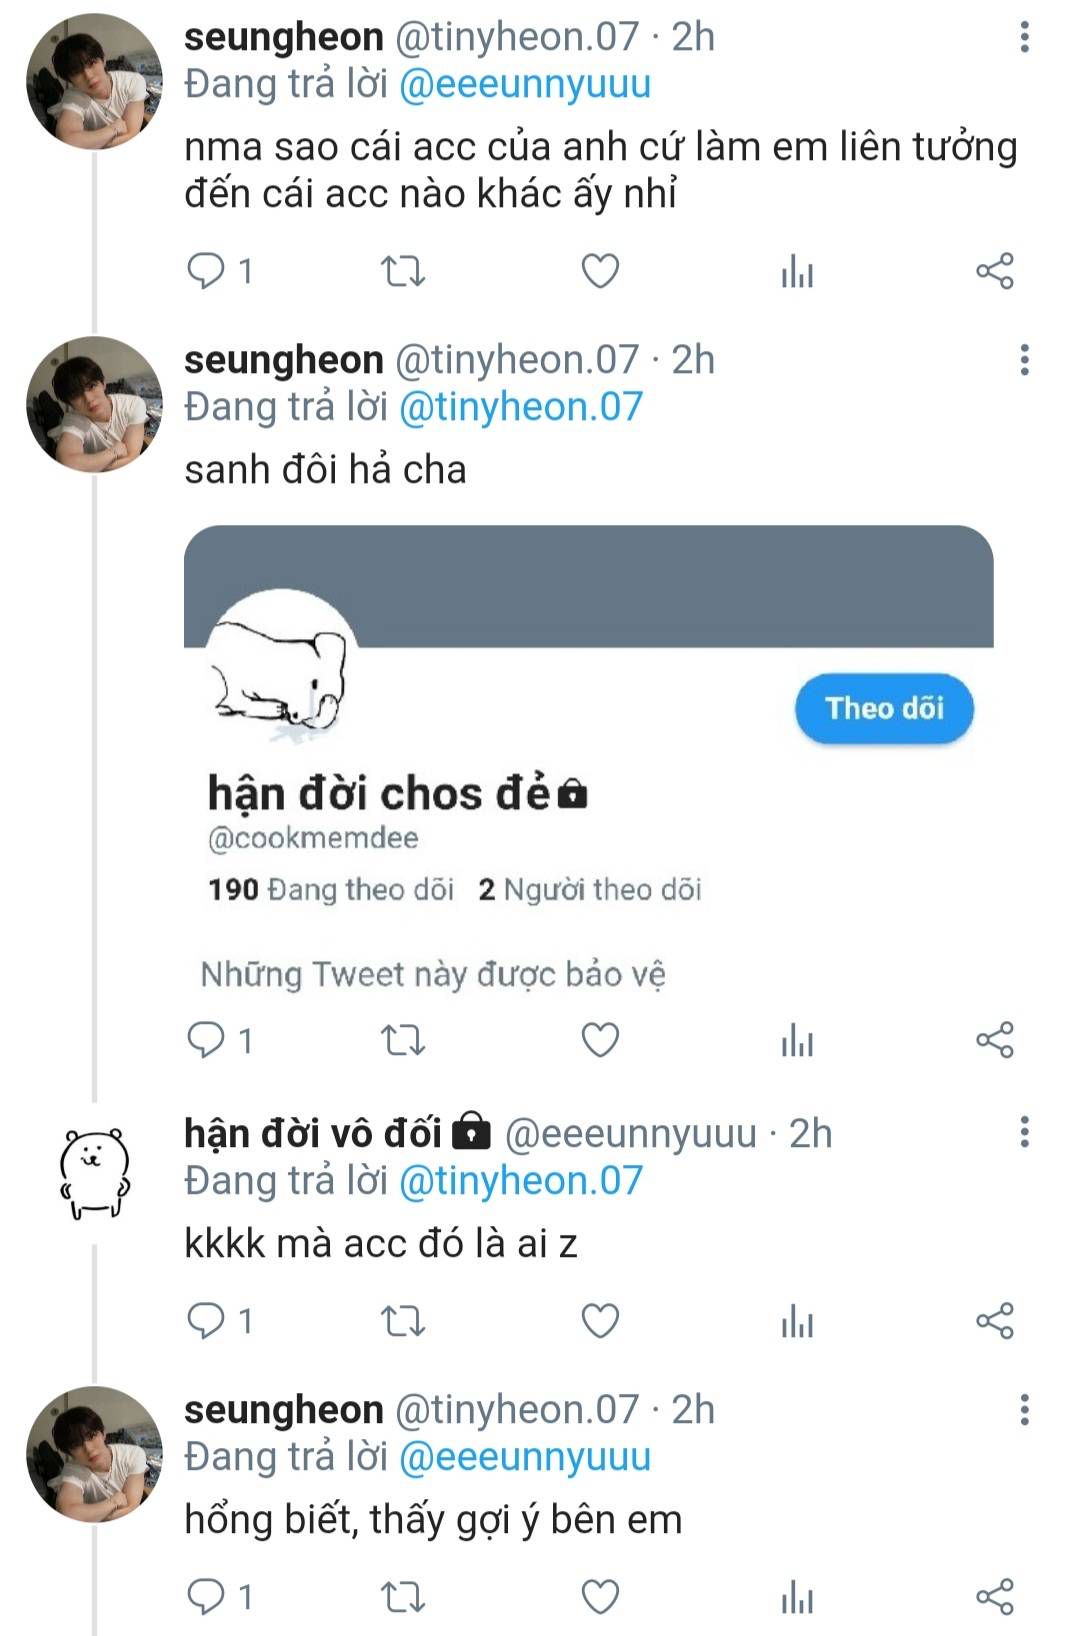Retweet the 'hổng biết, thấy gợi ý' tweet

pos(404,1597)
